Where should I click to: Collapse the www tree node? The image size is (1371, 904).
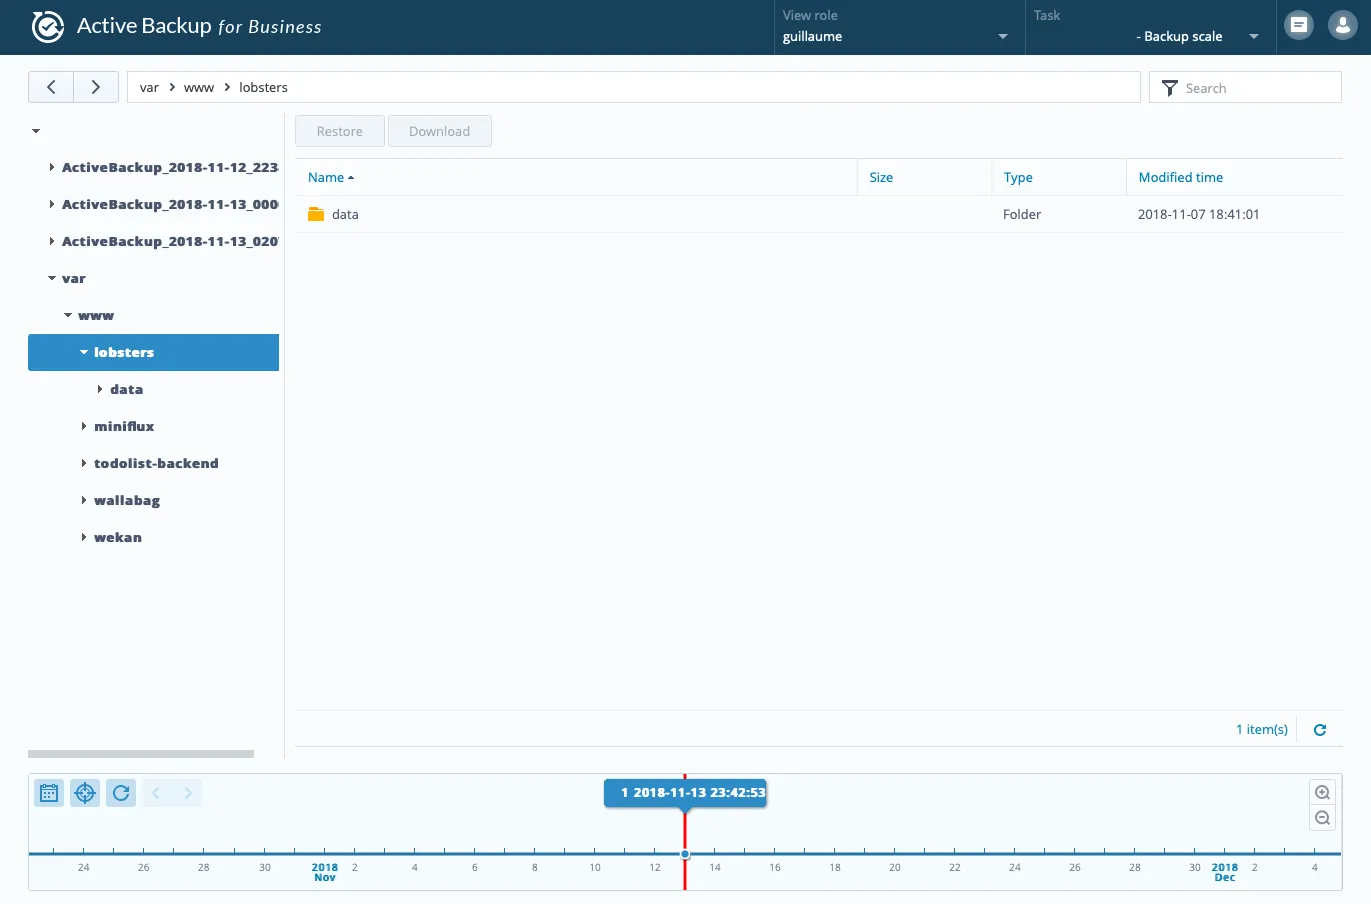click(68, 315)
